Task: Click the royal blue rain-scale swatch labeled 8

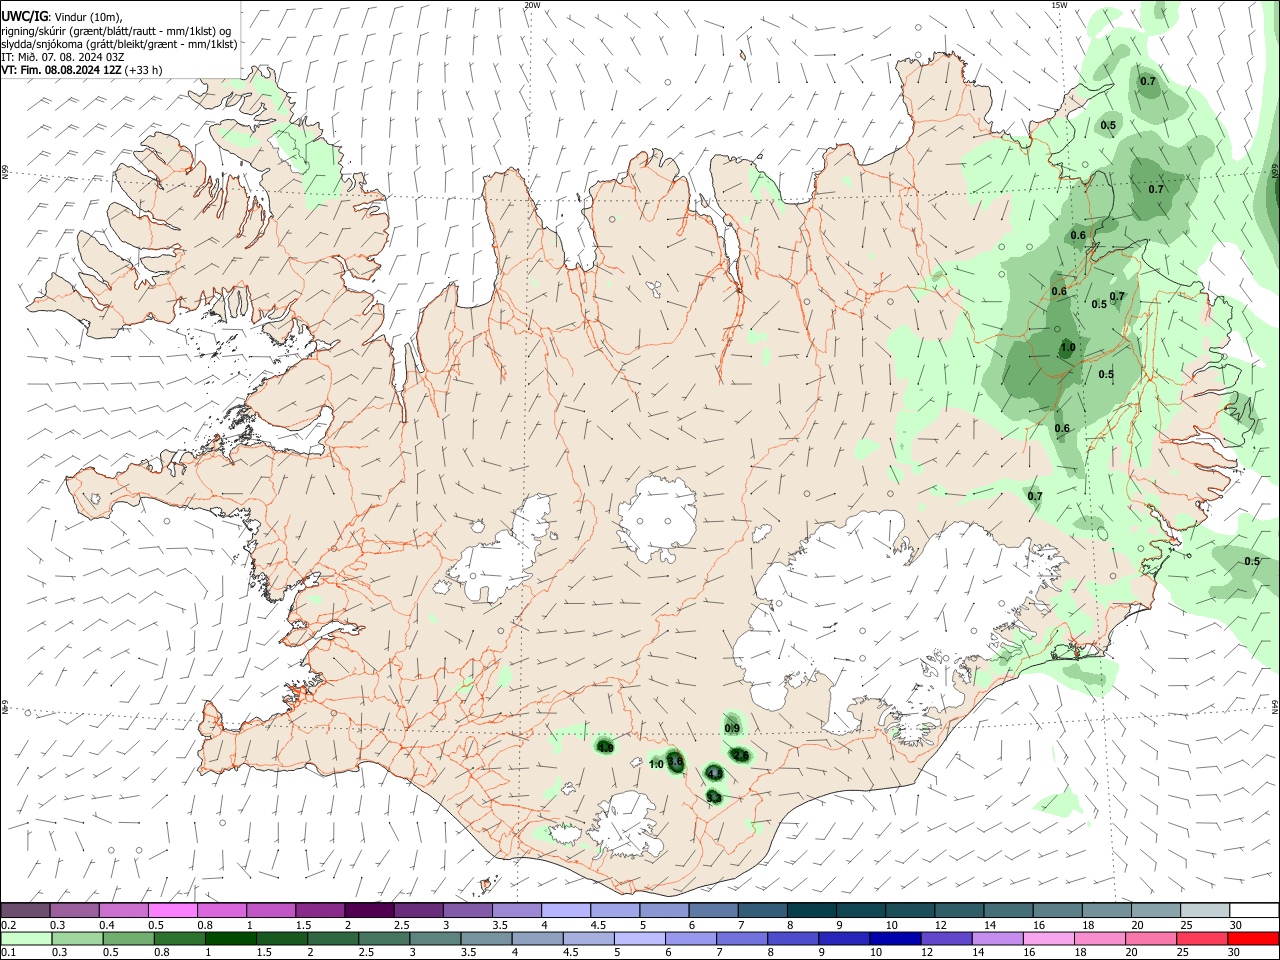Action: (x=794, y=938)
